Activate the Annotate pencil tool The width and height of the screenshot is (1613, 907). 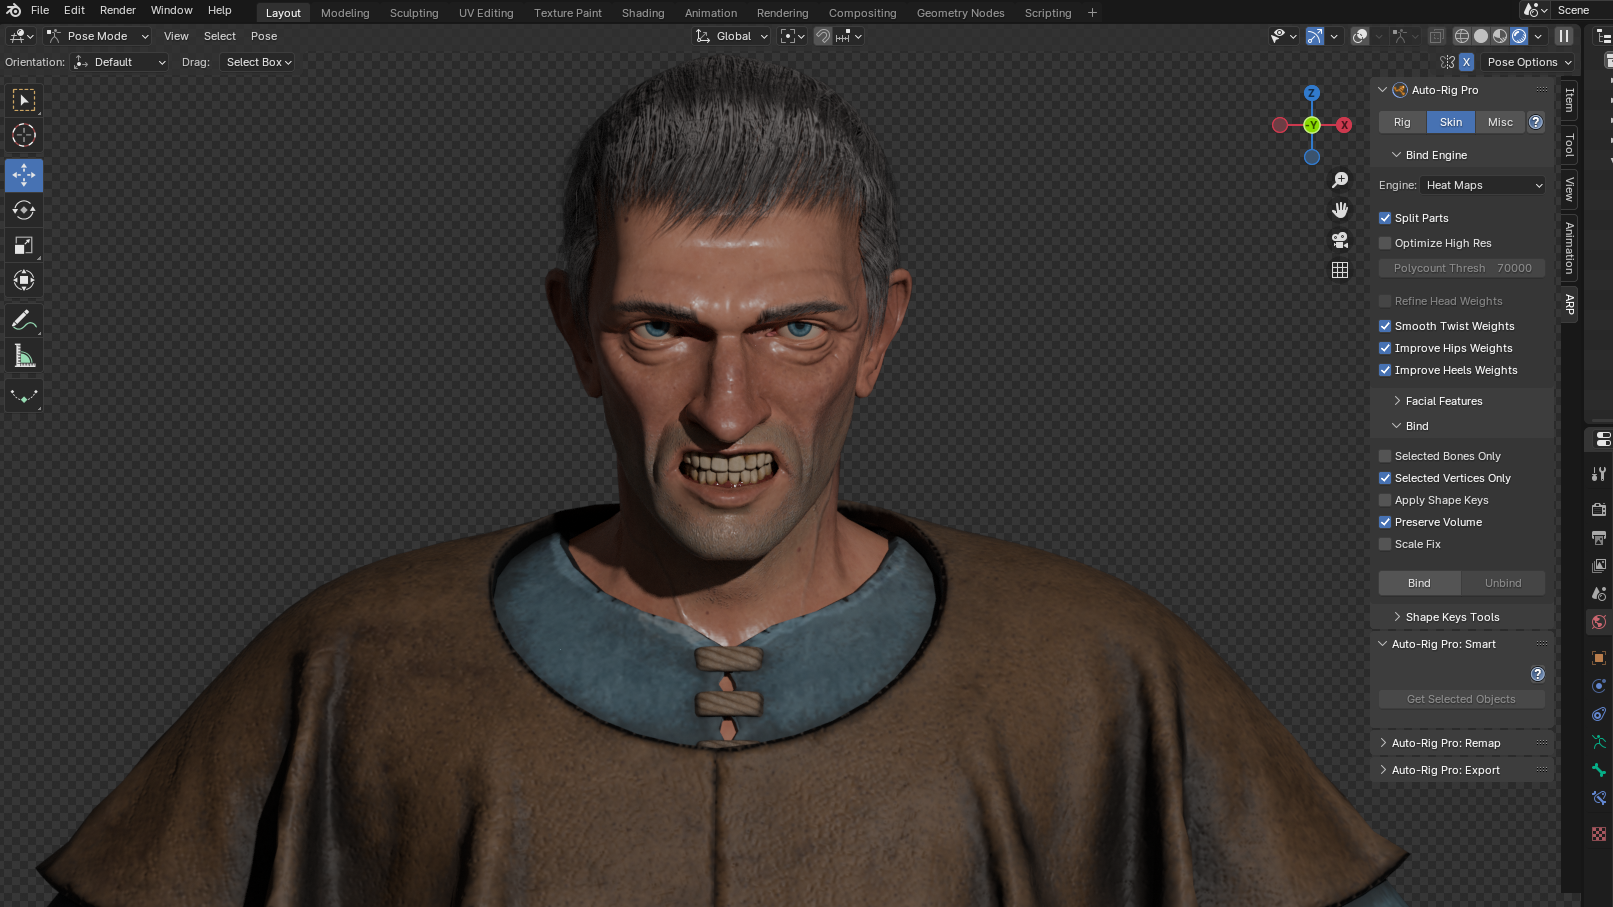(x=24, y=321)
